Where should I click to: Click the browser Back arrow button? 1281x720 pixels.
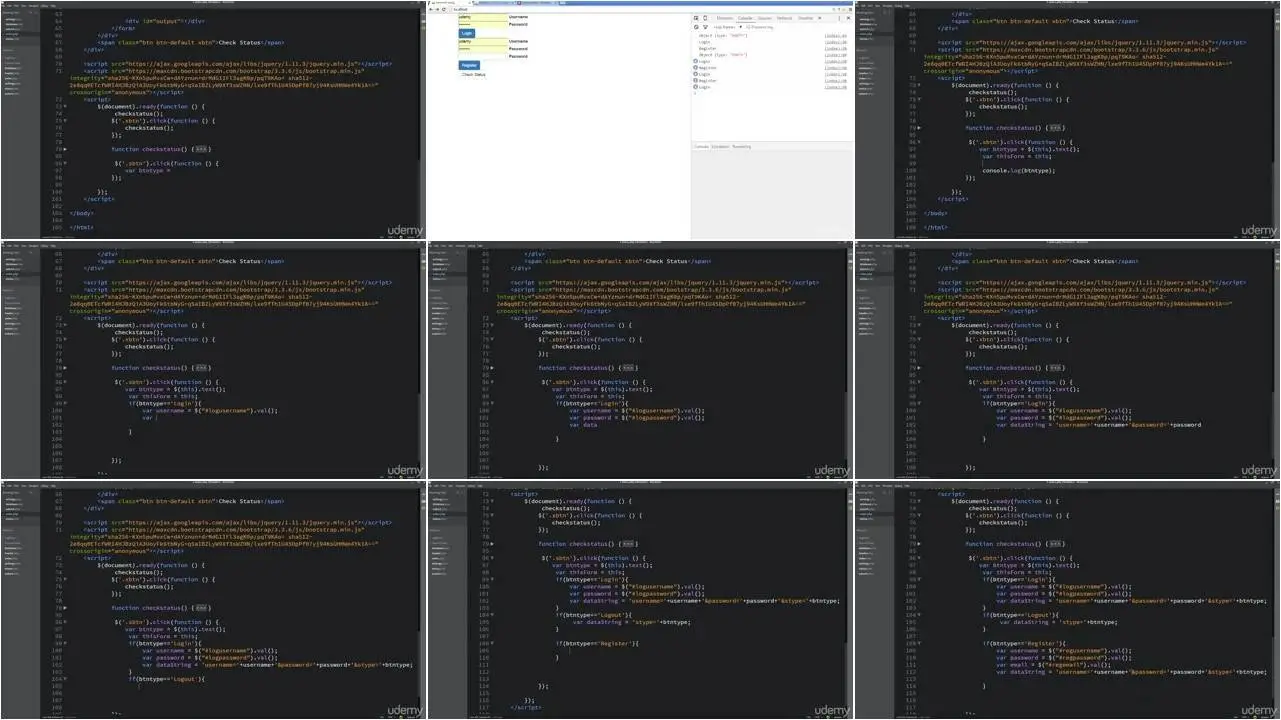click(x=431, y=9)
